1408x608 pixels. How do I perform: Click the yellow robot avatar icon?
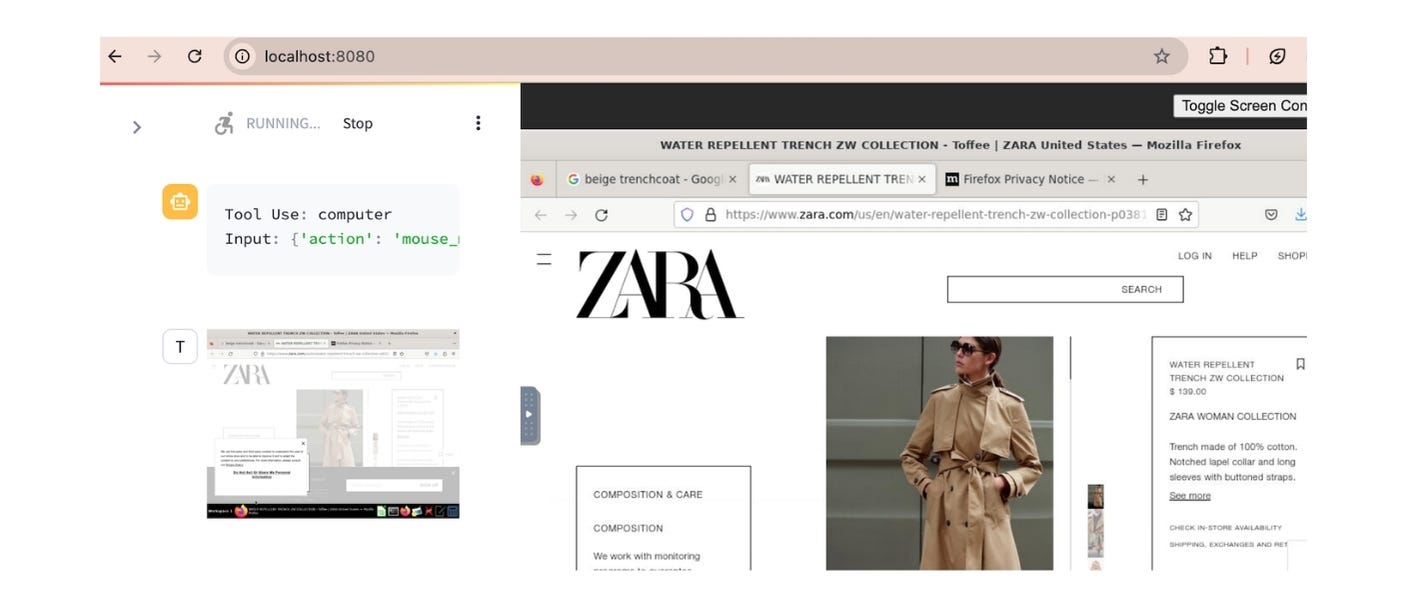pos(179,201)
